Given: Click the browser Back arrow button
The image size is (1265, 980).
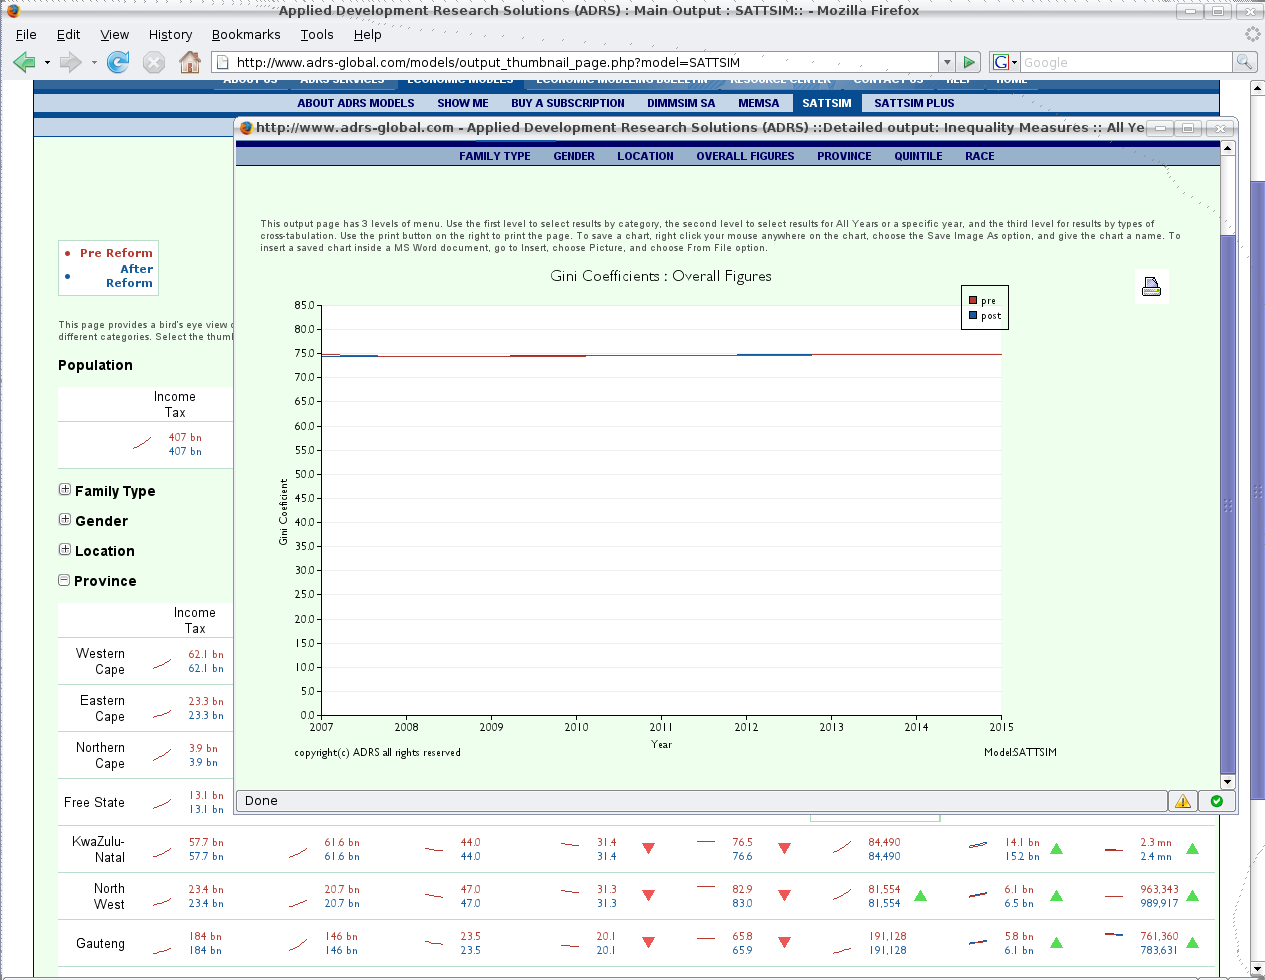Looking at the screenshot, I should [x=24, y=63].
